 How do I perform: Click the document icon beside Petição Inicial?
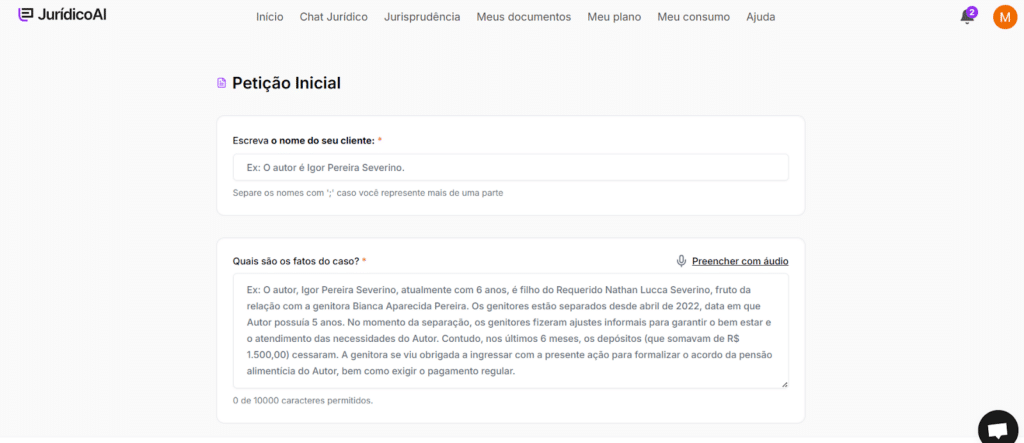(x=222, y=83)
